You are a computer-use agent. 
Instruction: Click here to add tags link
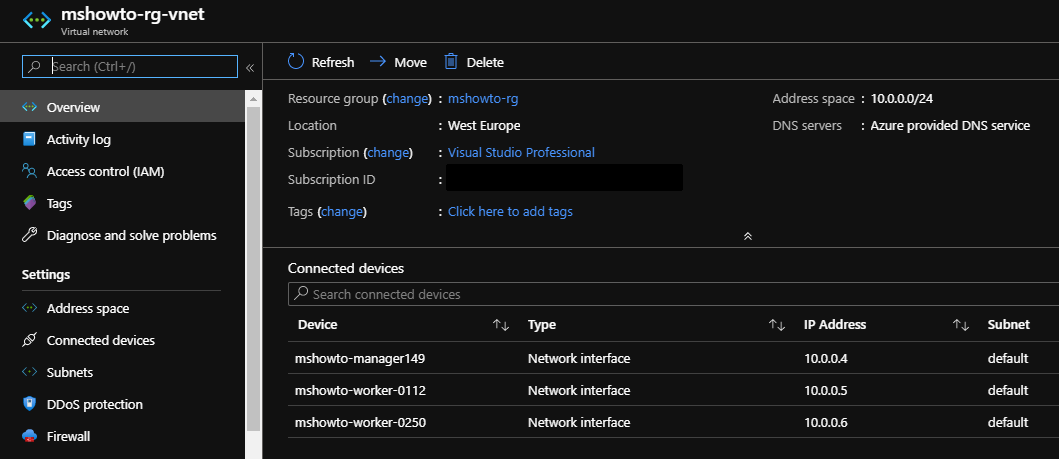510,211
